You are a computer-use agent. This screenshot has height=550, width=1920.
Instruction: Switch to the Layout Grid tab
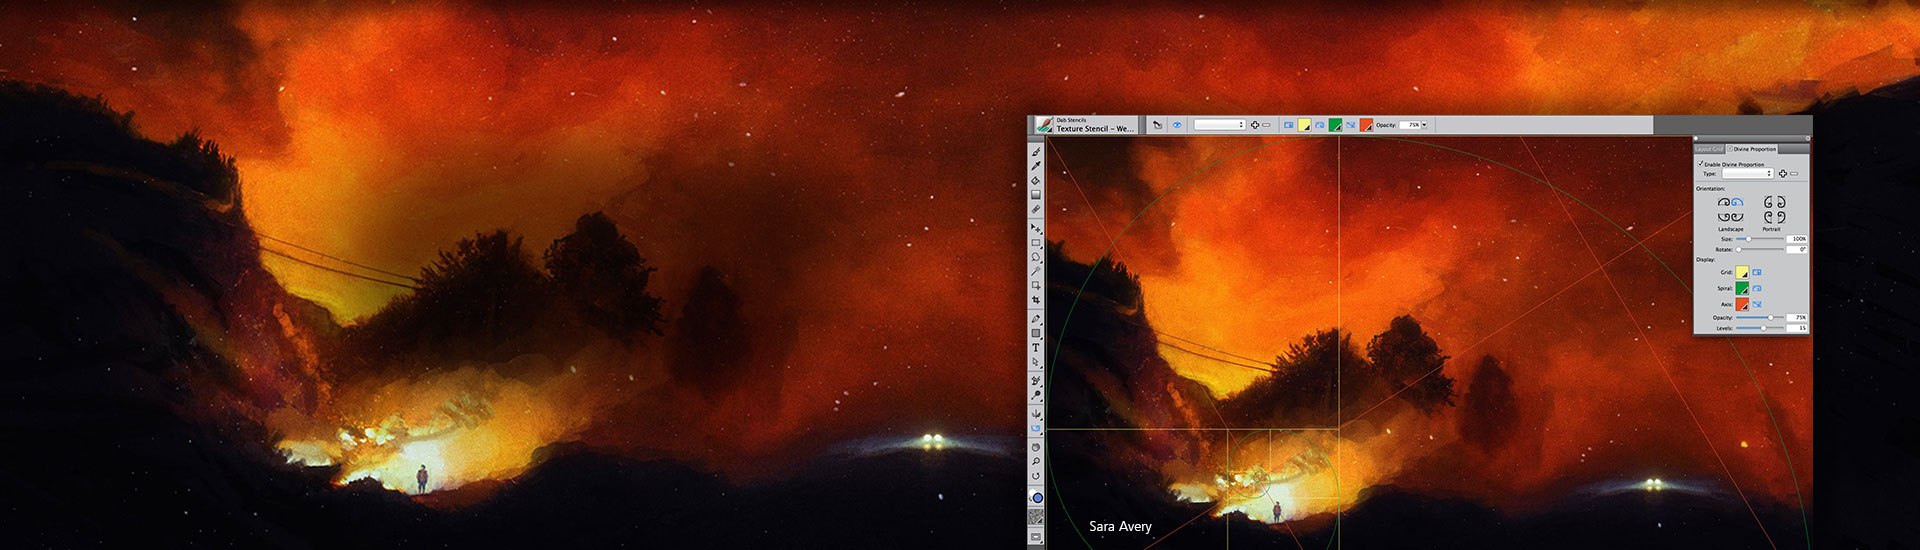coord(1709,149)
